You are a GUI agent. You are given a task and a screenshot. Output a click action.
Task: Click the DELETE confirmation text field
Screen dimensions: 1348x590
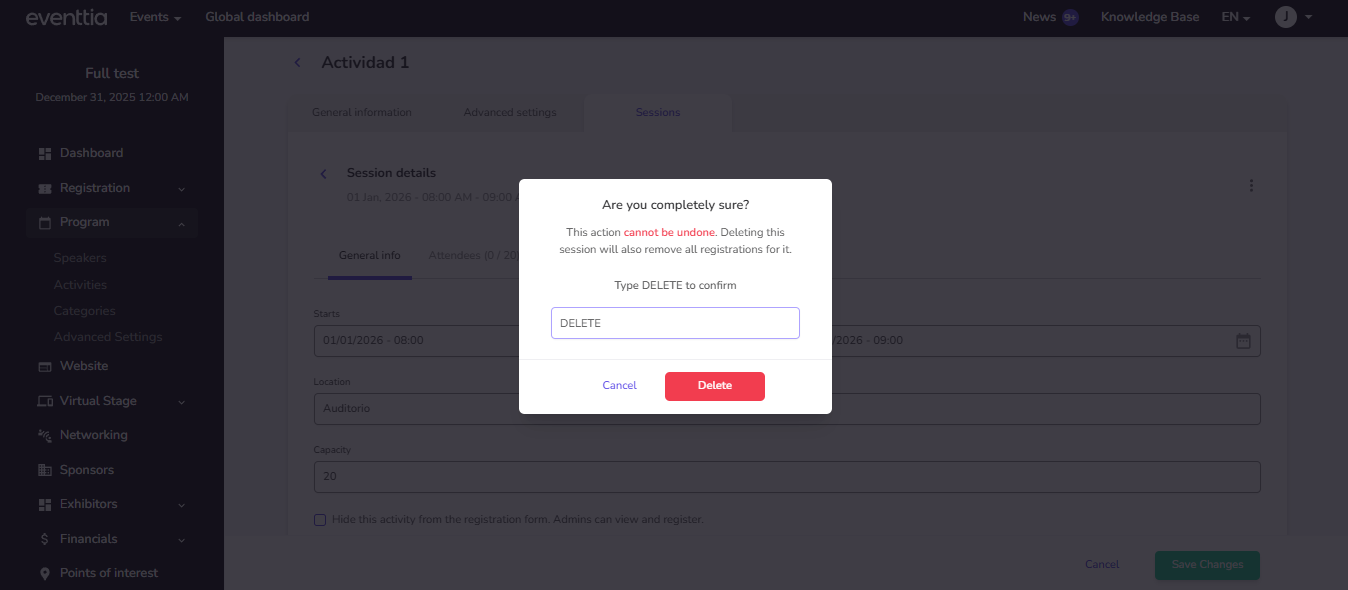click(x=675, y=323)
